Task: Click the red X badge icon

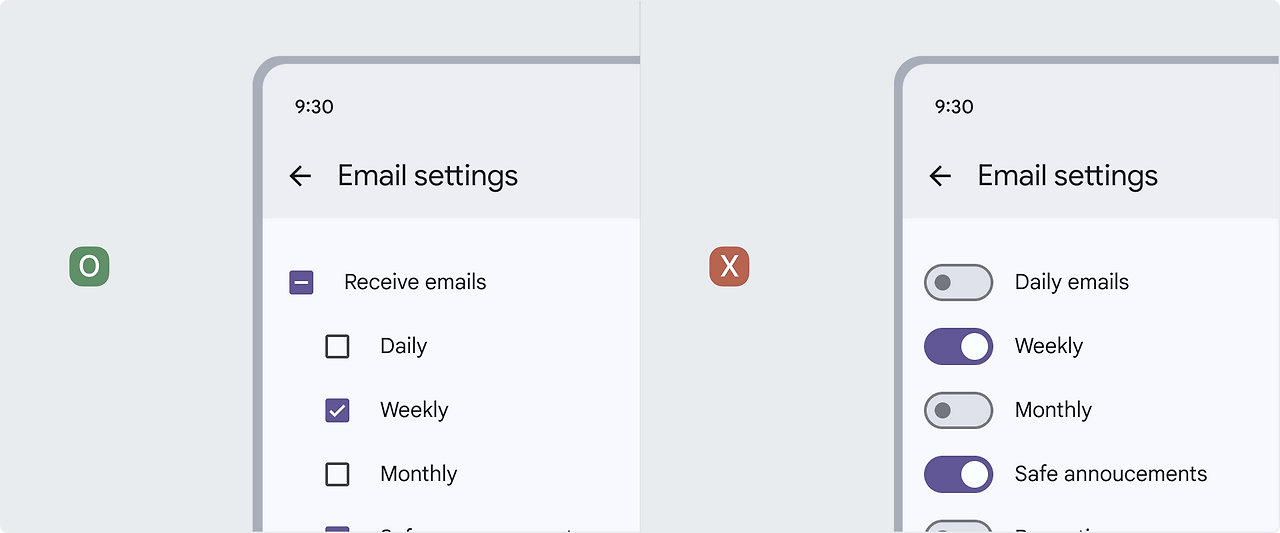Action: pos(729,266)
